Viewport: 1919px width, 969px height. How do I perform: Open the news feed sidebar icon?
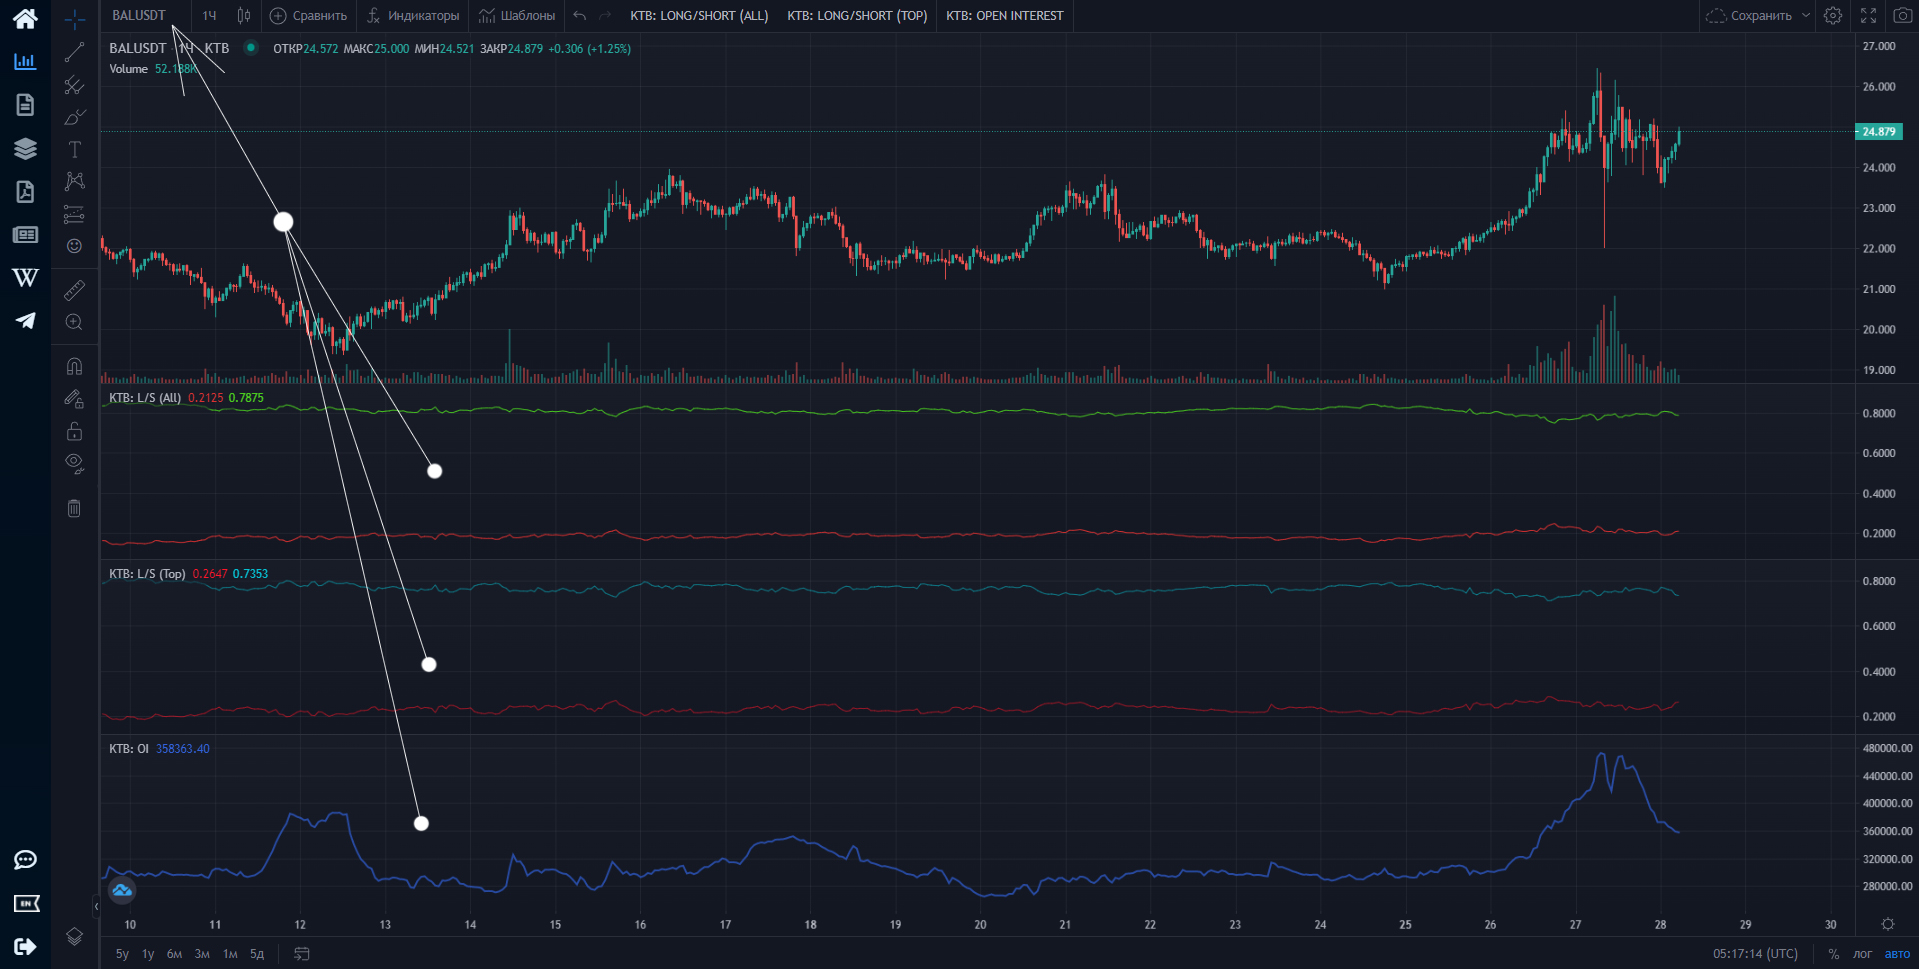point(25,235)
